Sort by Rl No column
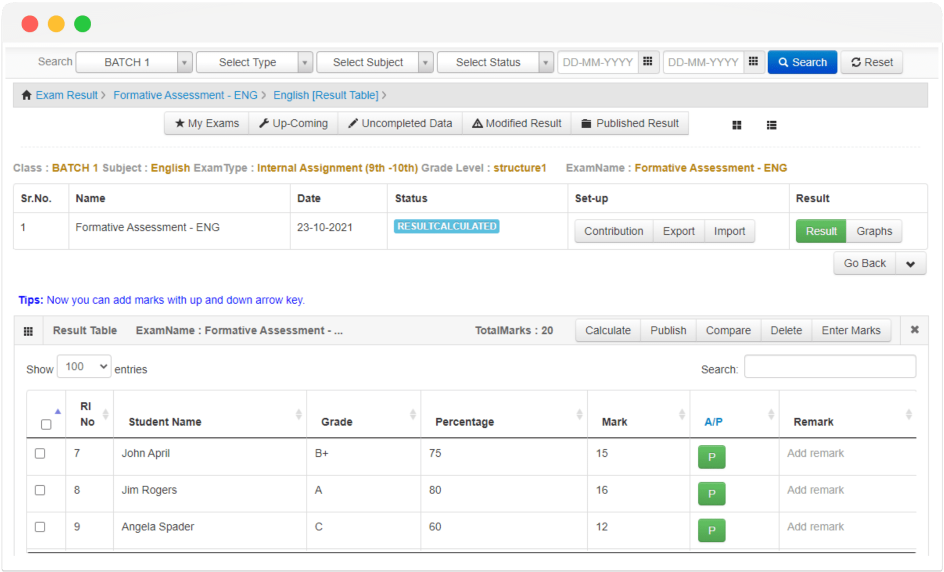Image resolution: width=944 pixels, height=572 pixels. [x=105, y=414]
